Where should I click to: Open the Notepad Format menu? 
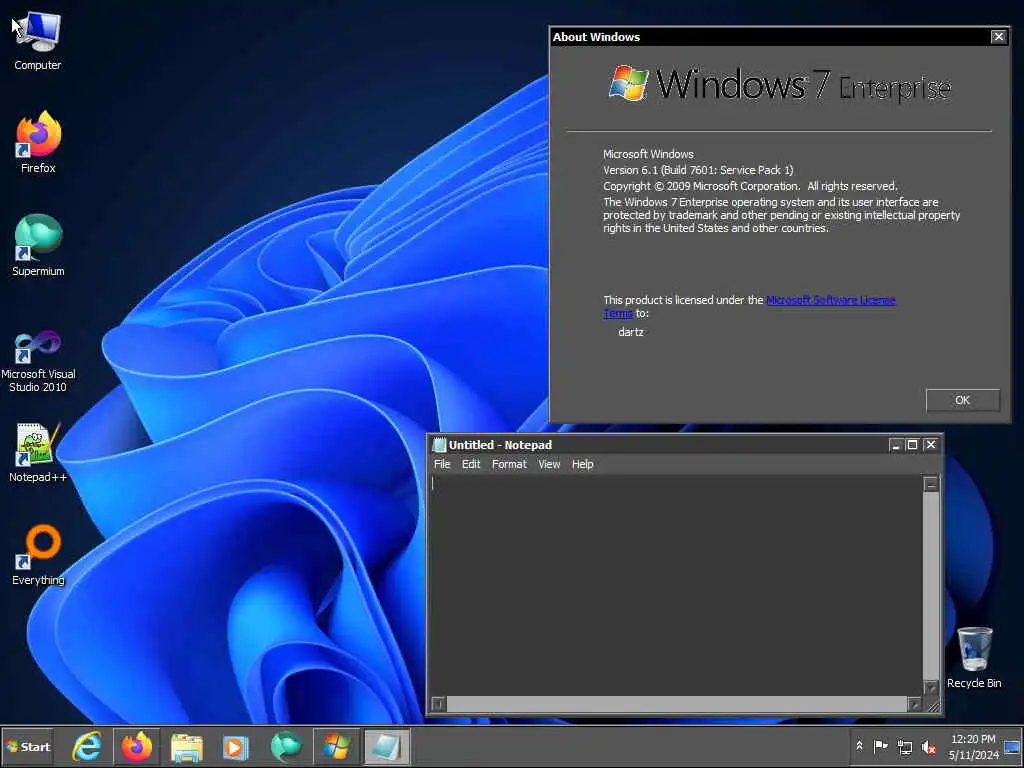[509, 464]
